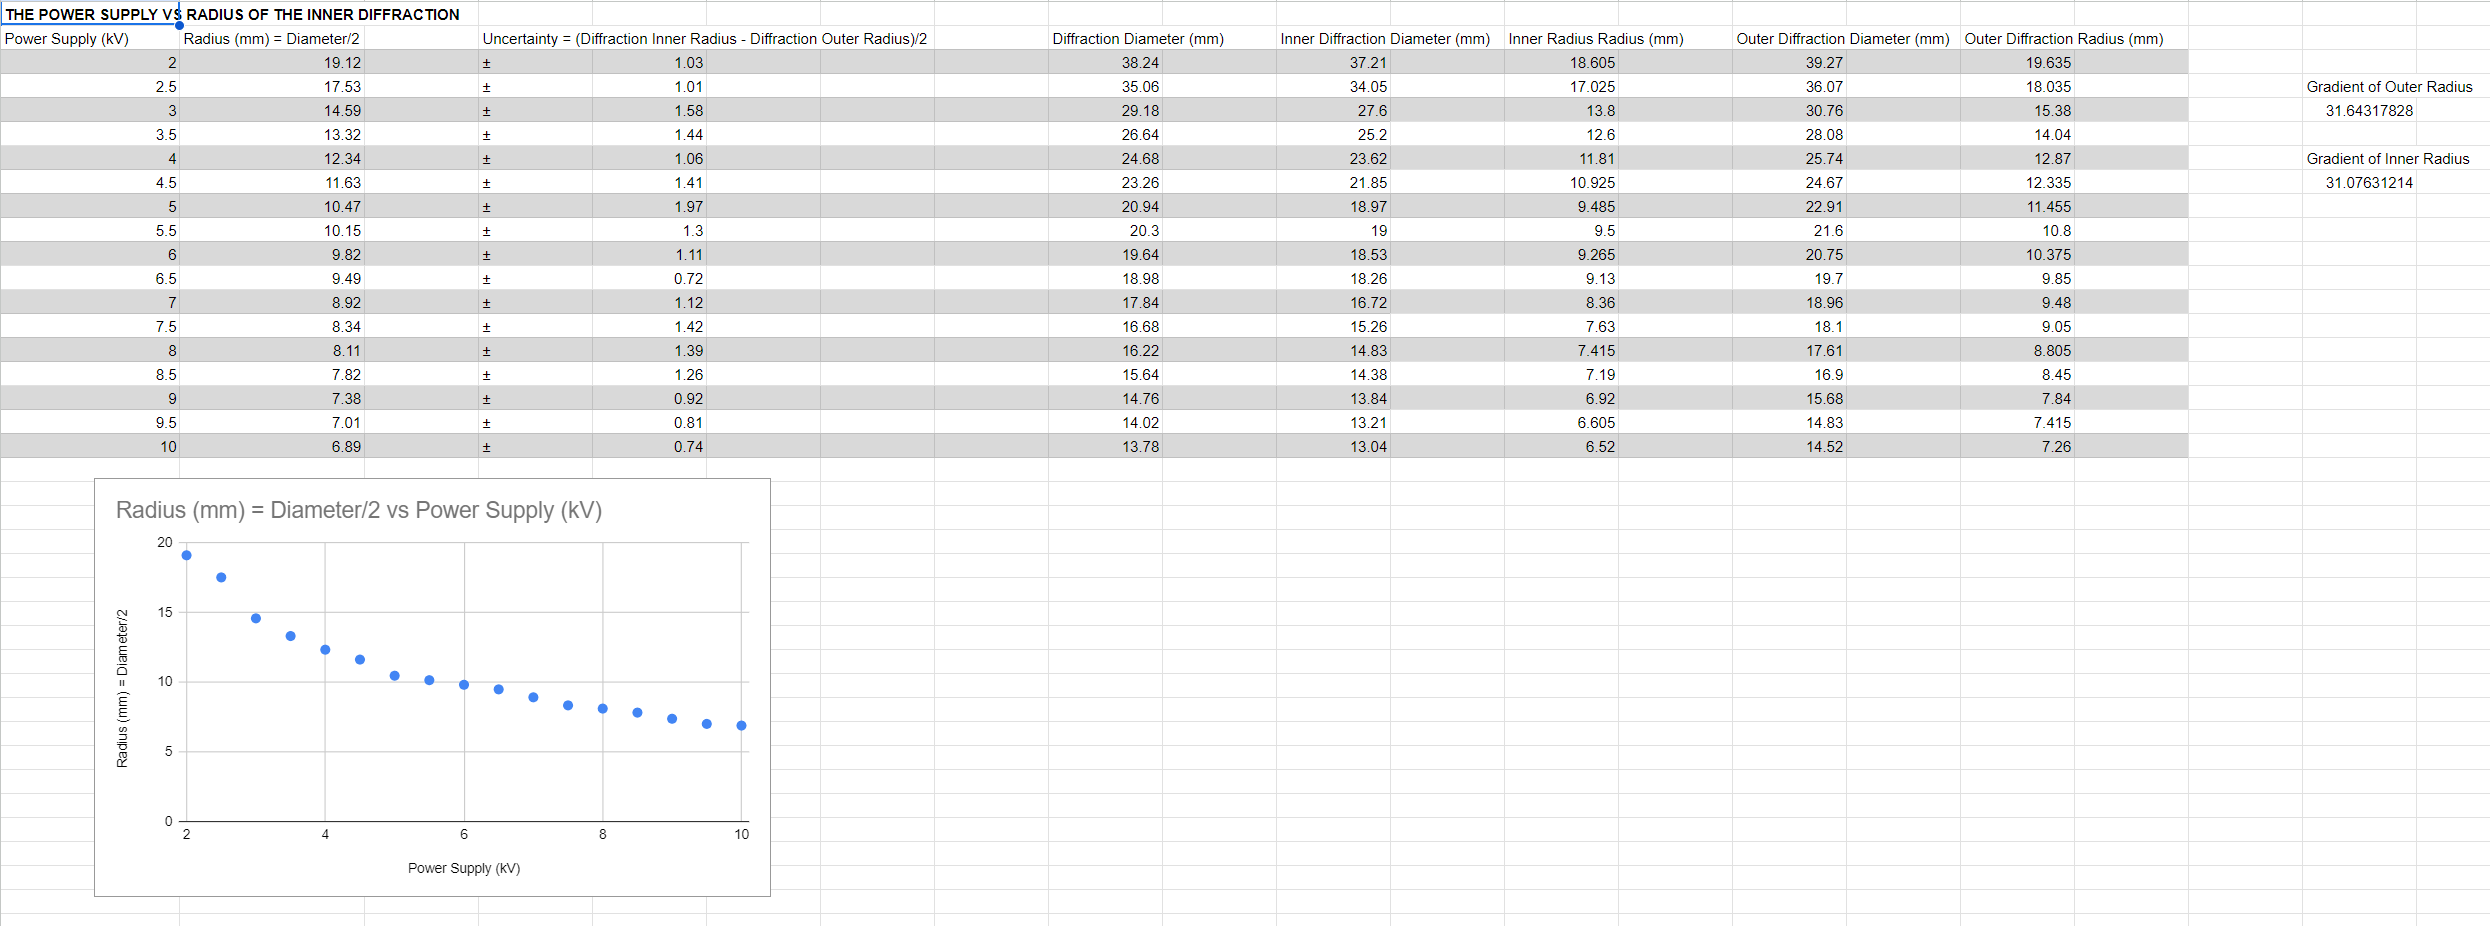2490x926 pixels.
Task: Select the chart's 'Power Supply (kV)' axis label
Action: [464, 868]
